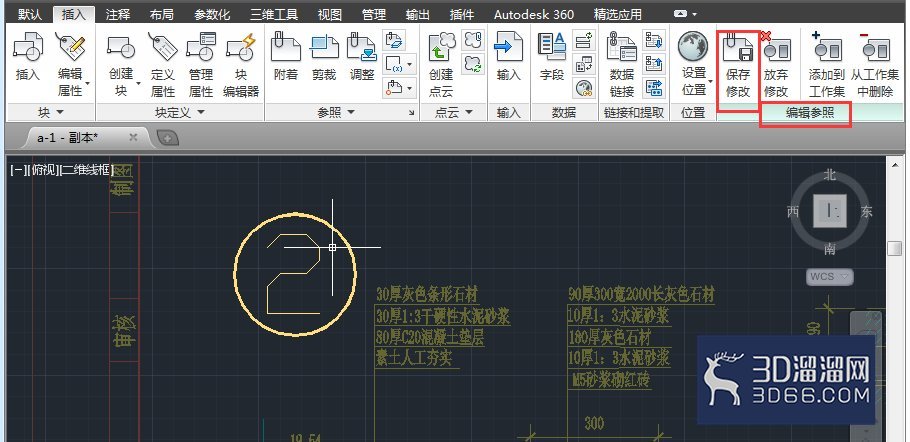This screenshot has width=910, height=442.
Task: Click the underlay layers icon in 参照 panel
Action: tap(395, 40)
